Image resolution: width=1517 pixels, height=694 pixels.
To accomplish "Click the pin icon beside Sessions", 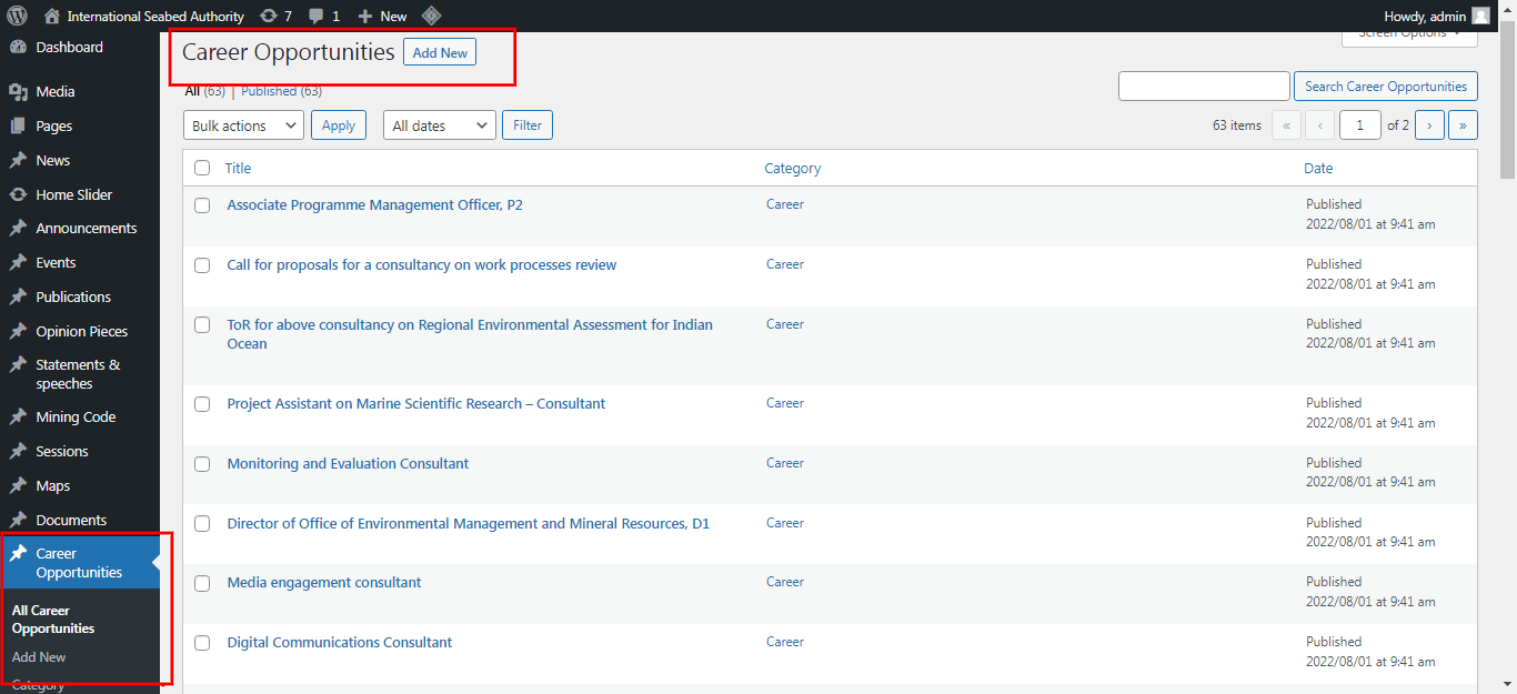I will (18, 451).
